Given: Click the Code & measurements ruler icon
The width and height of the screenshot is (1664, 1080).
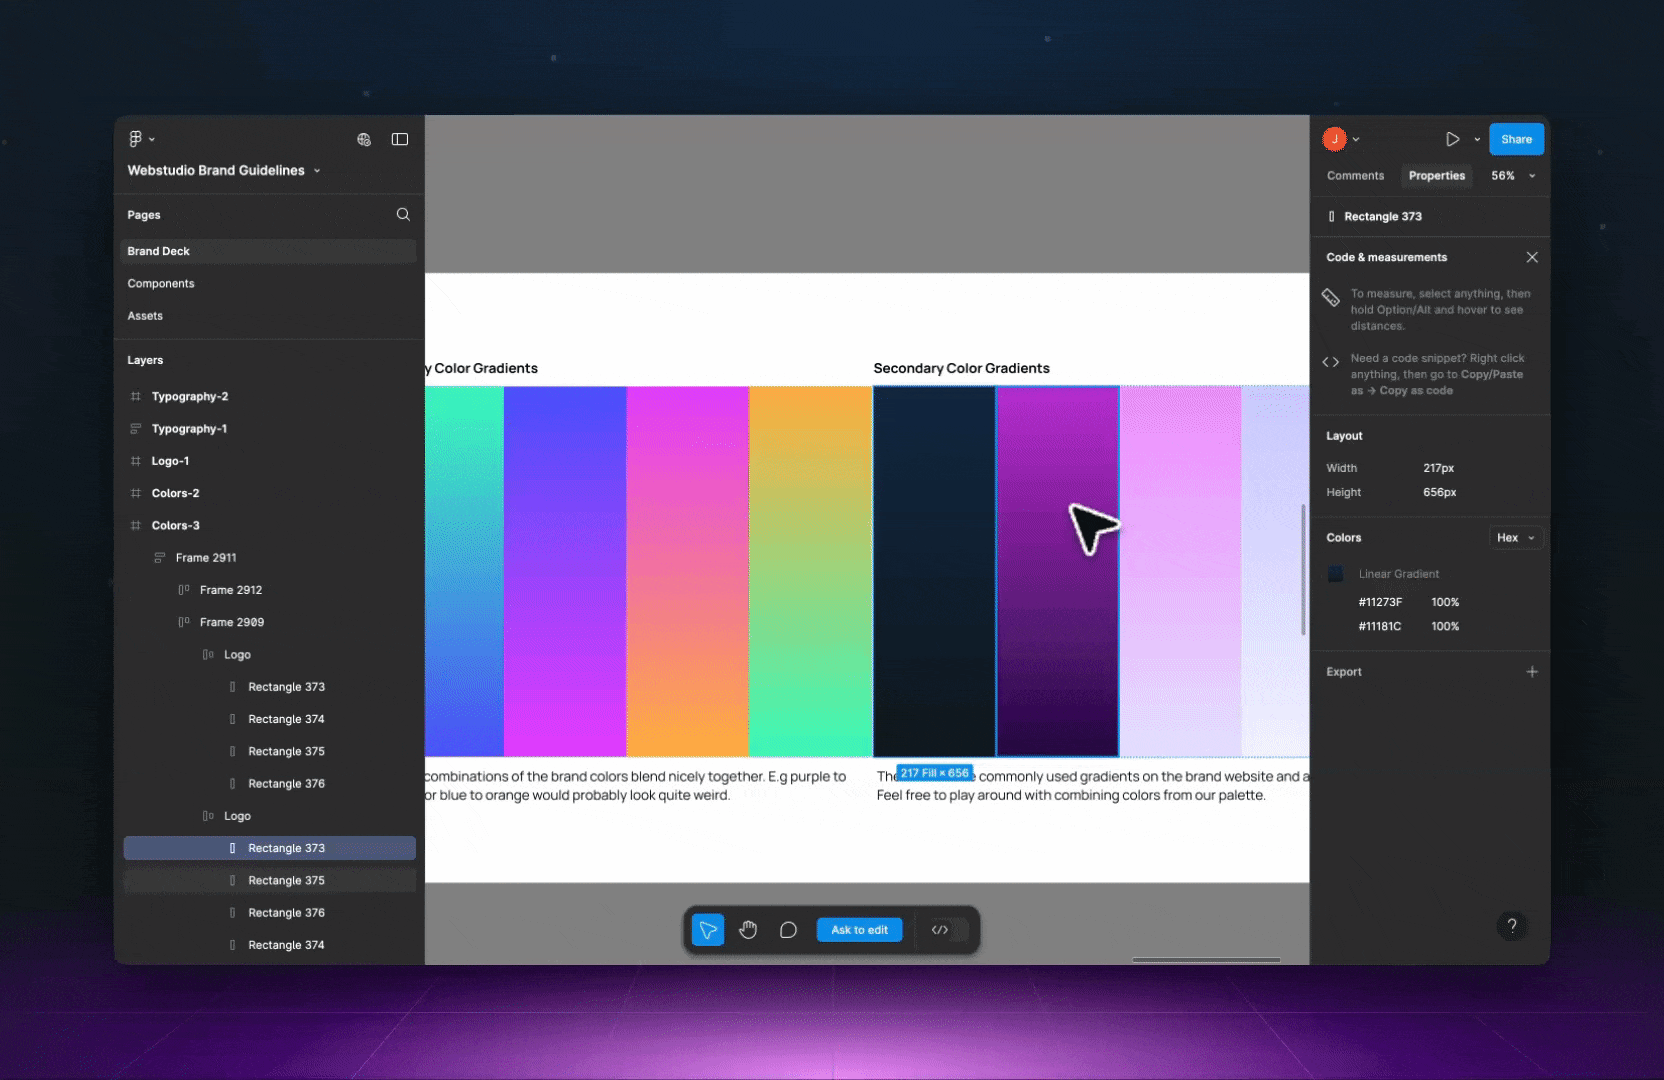Looking at the screenshot, I should point(1331,297).
